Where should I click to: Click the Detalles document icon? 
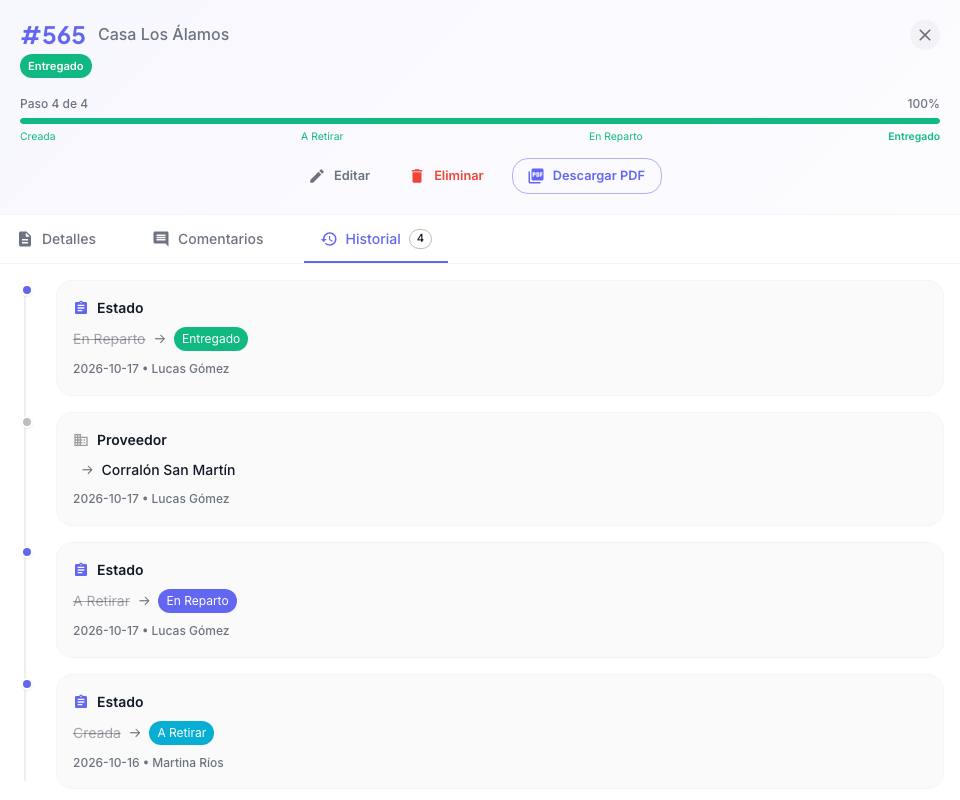tap(25, 239)
